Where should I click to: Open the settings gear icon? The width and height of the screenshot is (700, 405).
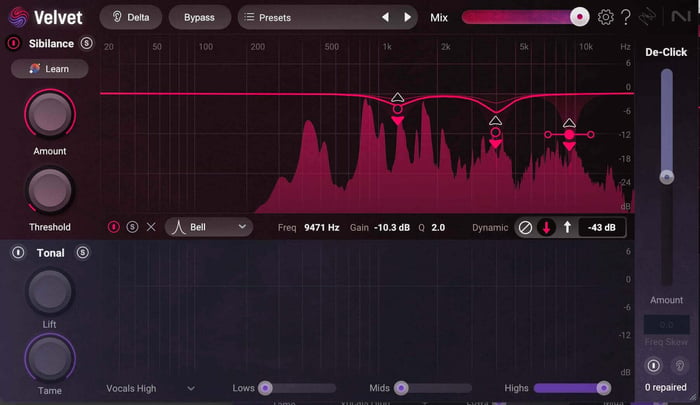click(605, 17)
